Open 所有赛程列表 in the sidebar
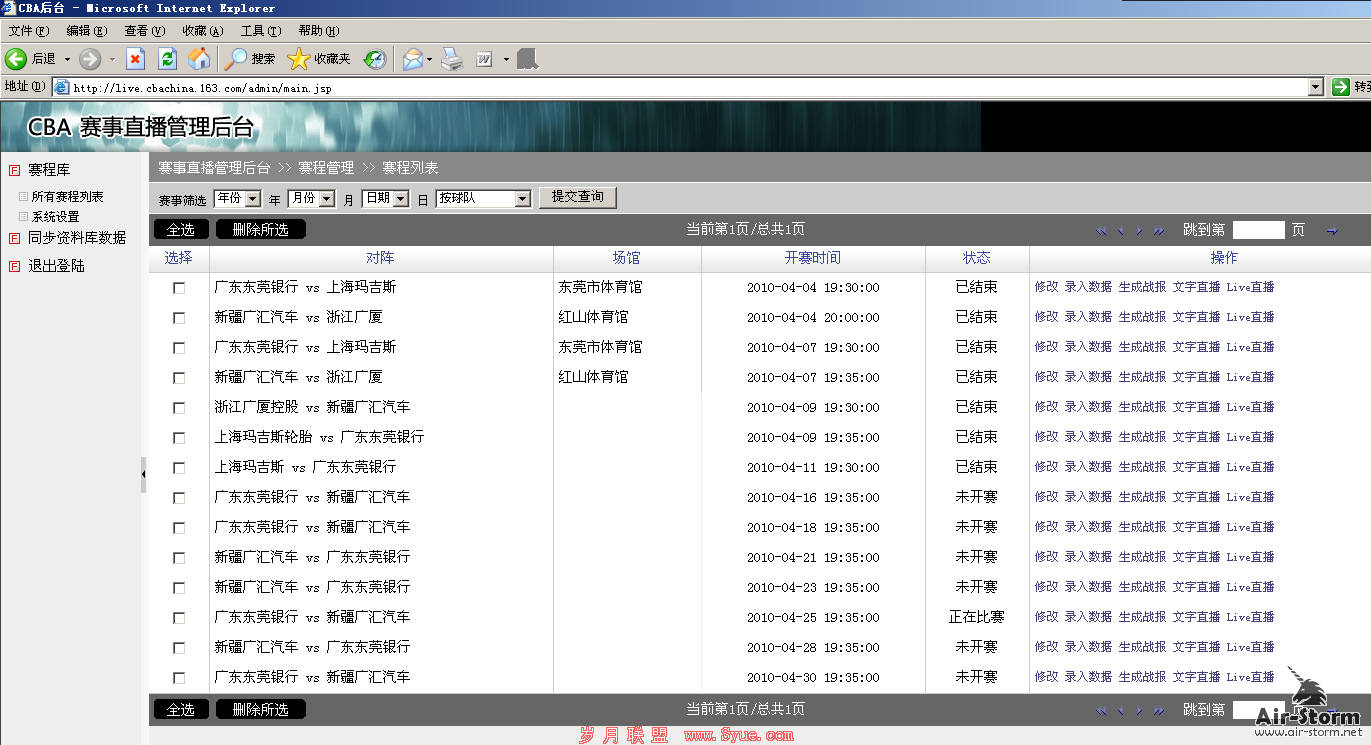The height and width of the screenshot is (745, 1371). (67, 197)
